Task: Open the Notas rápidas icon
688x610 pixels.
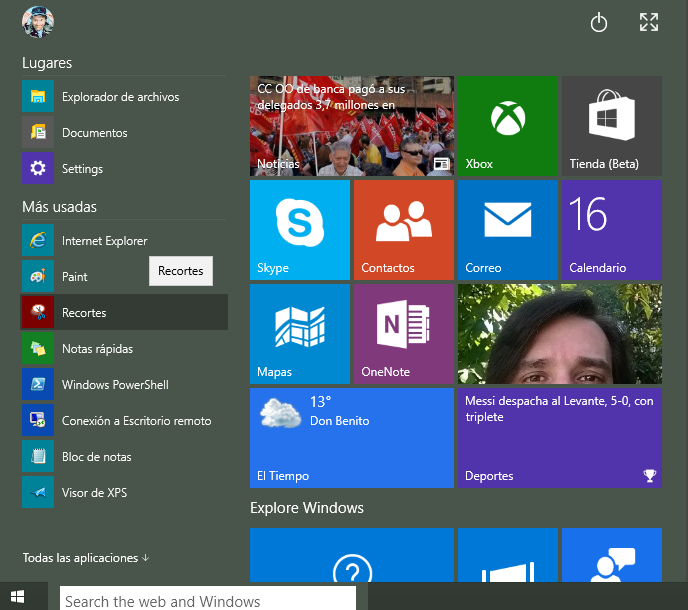Action: 38,348
